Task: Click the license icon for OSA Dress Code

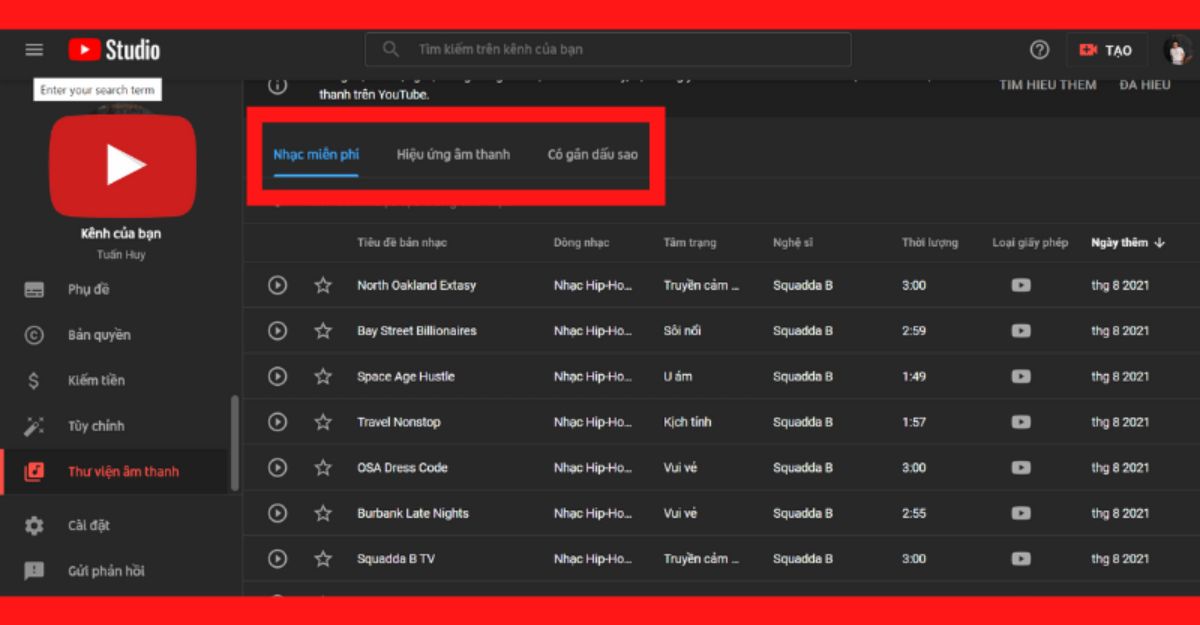Action: coord(1020,468)
